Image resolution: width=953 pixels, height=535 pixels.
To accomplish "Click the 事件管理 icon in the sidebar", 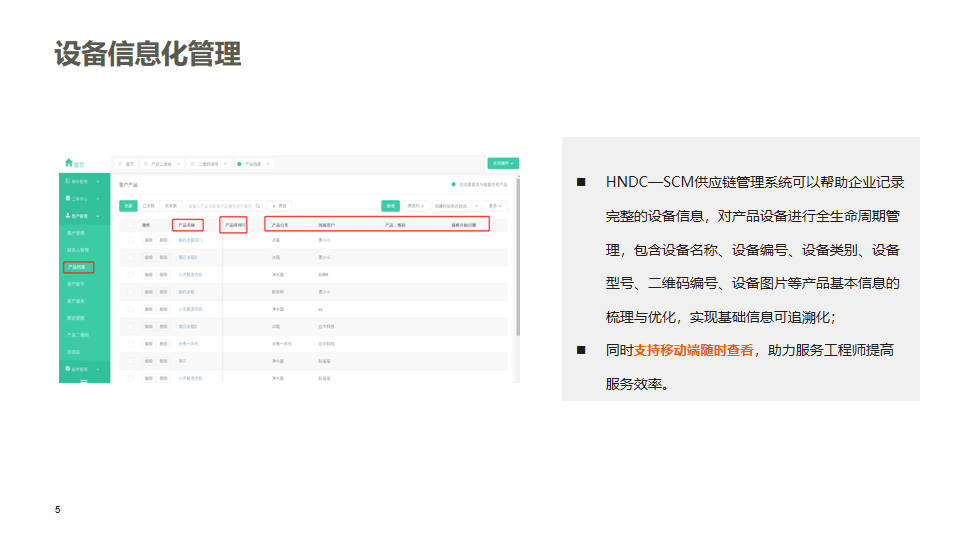I will [x=66, y=182].
